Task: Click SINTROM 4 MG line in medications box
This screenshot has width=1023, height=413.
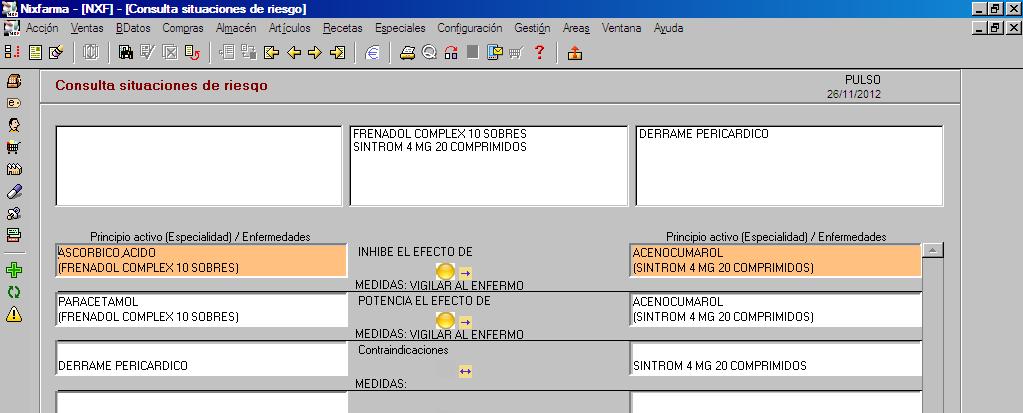Action: (x=440, y=147)
